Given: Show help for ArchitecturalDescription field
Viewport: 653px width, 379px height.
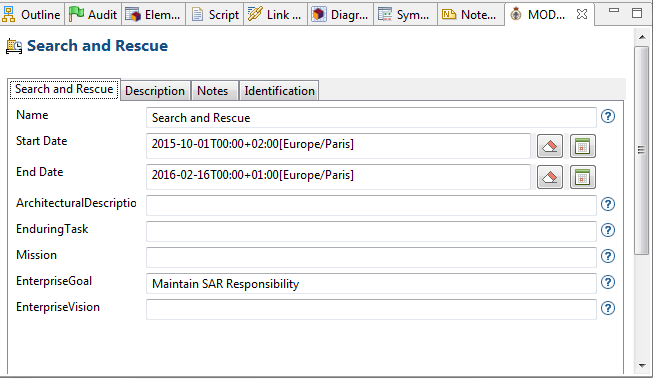Looking at the screenshot, I should [608, 204].
